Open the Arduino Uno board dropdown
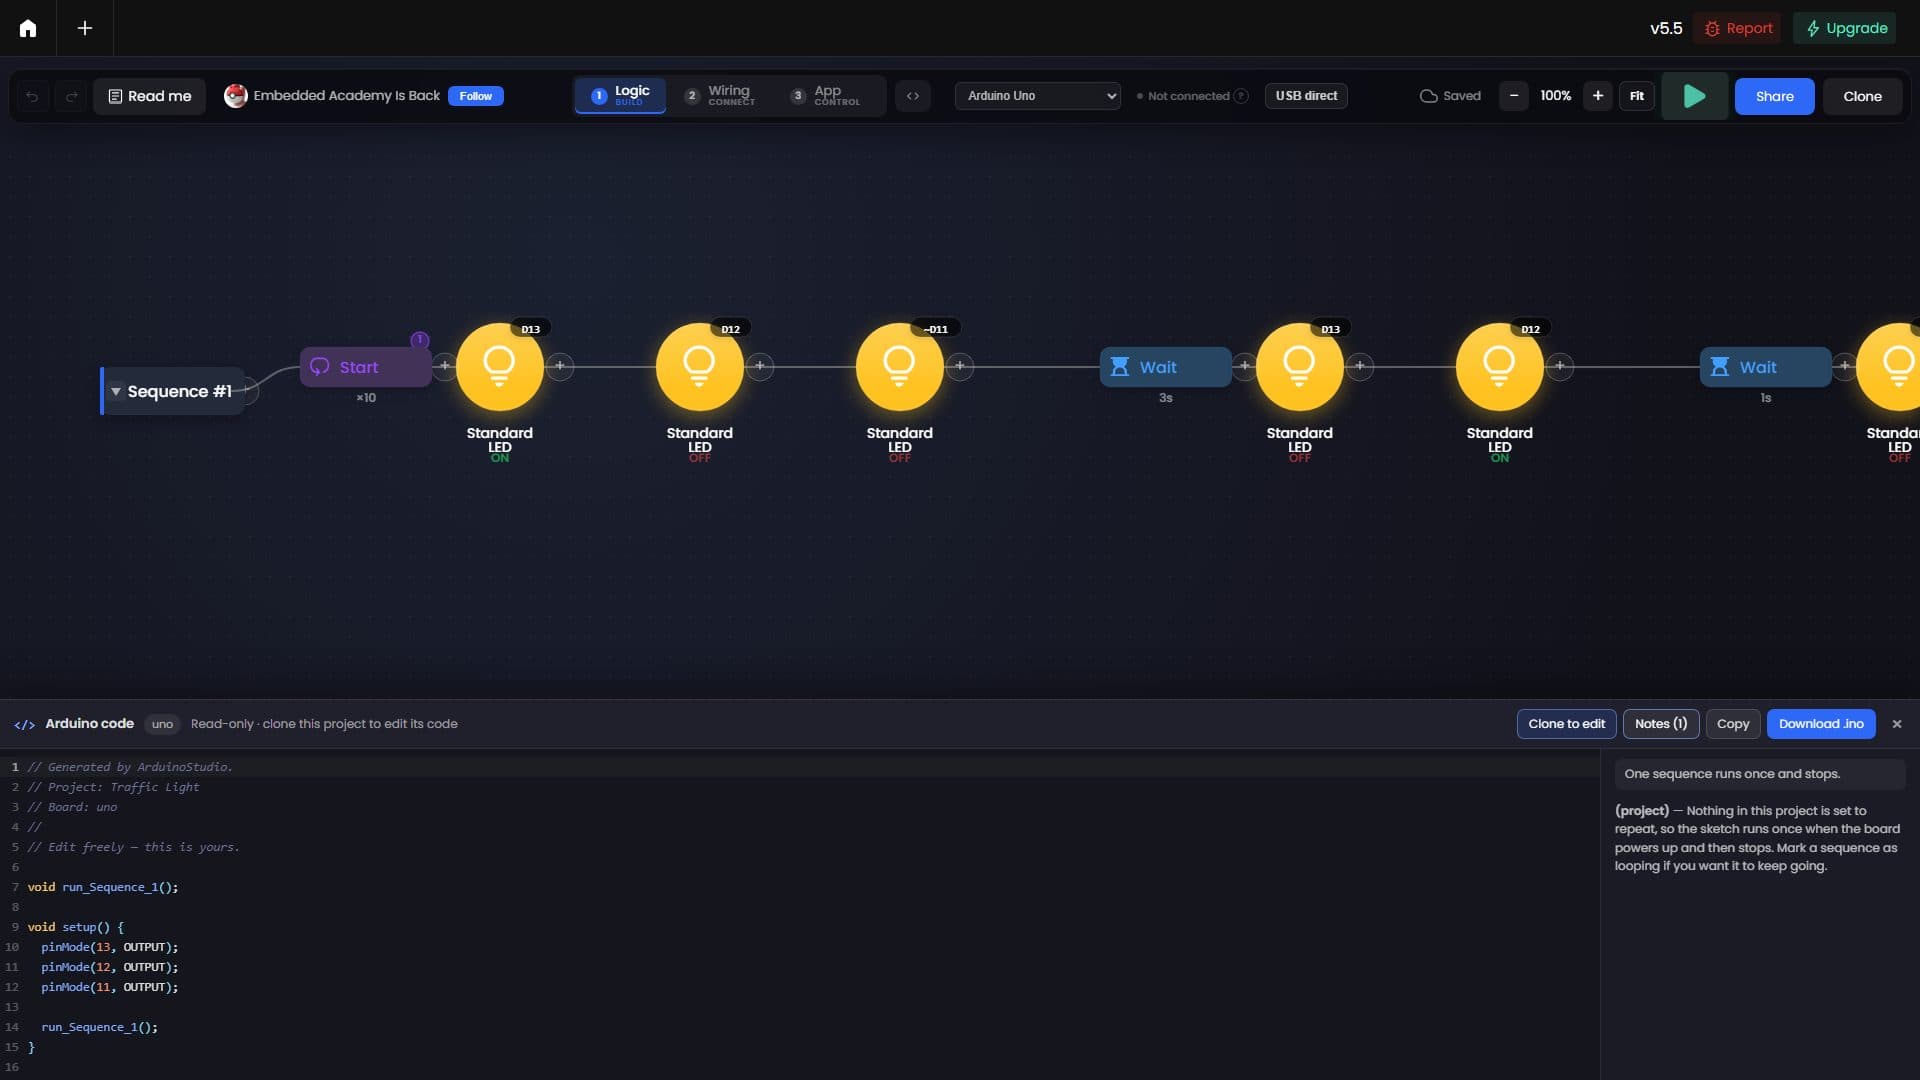This screenshot has width=1920, height=1080. [1038, 96]
